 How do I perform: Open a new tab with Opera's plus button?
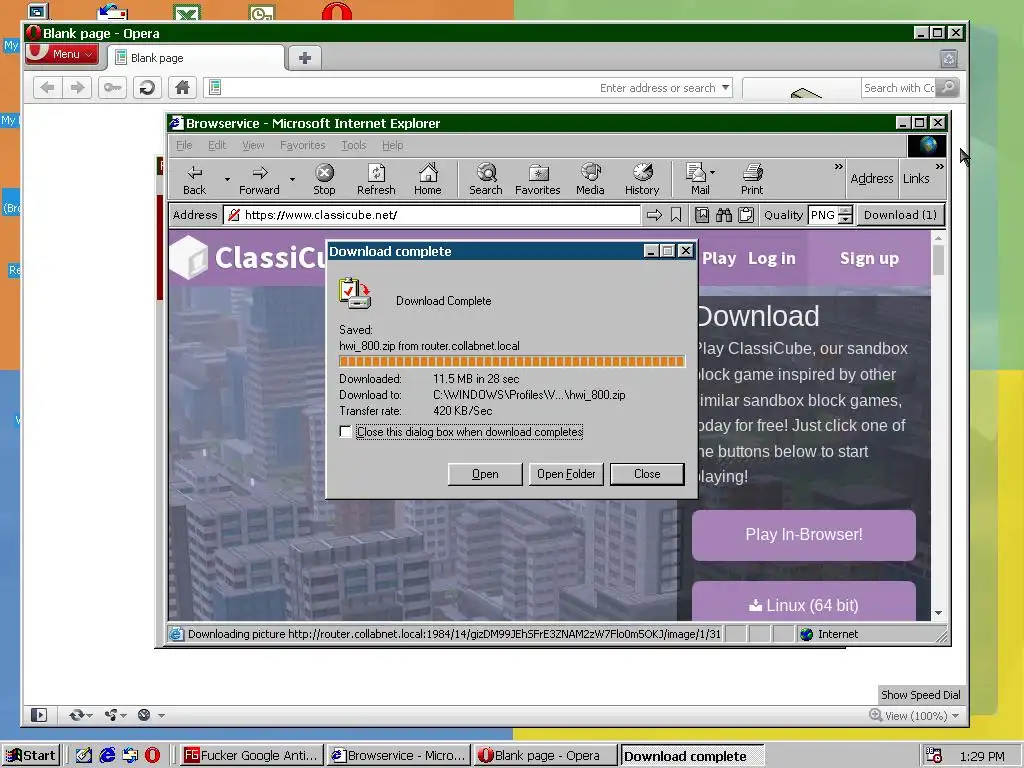[x=304, y=58]
